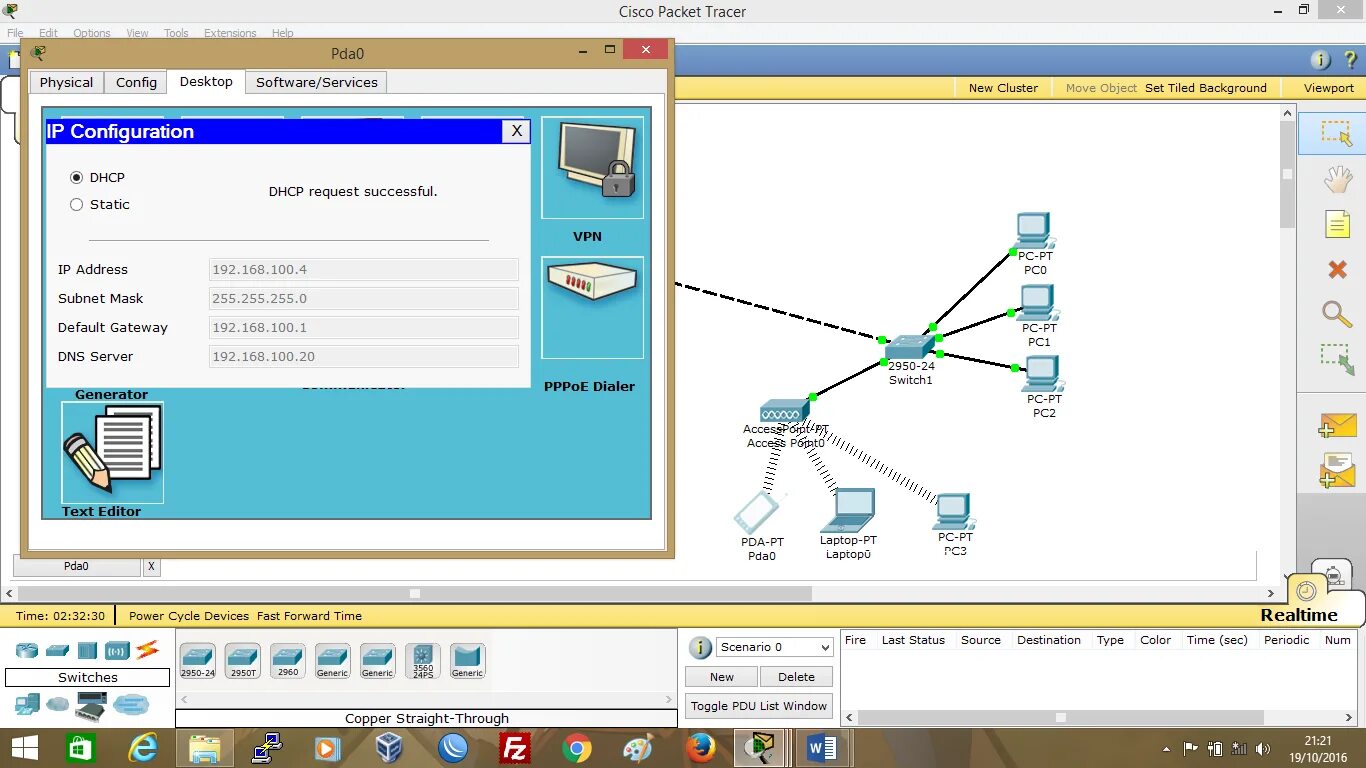The height and width of the screenshot is (768, 1366).
Task: Click Access Point0 device in workspace
Action: [784, 410]
